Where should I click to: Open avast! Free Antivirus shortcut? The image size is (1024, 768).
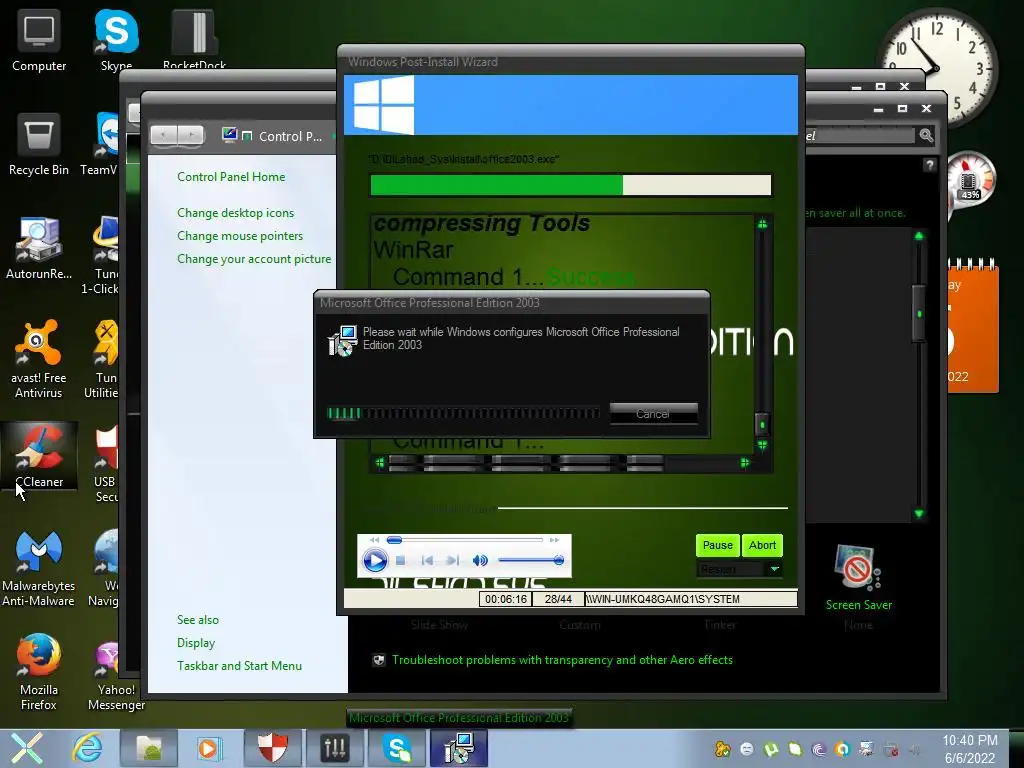pos(39,359)
